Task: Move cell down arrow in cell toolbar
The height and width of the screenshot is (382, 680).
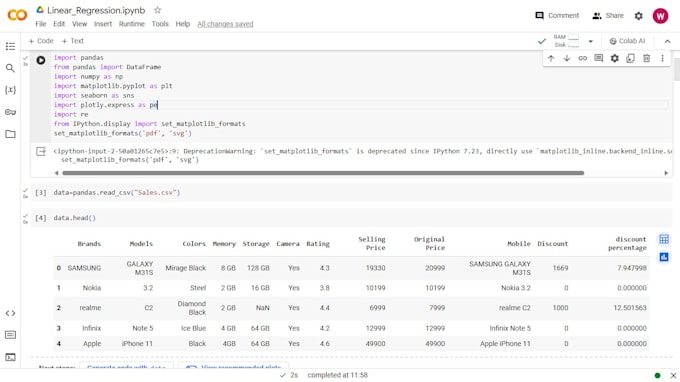Action: pos(567,58)
